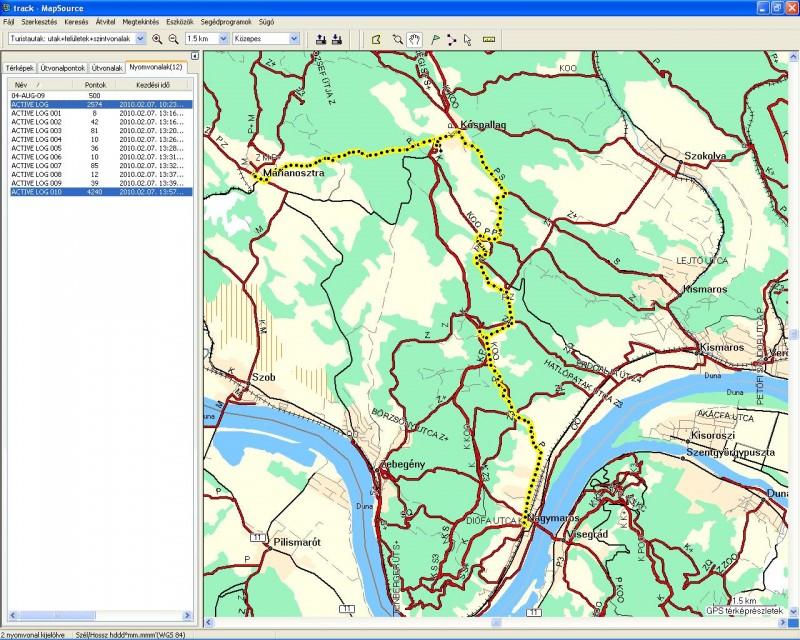Screen dimensions: 800x640
Task: Select the route tool icon
Action: (451, 39)
